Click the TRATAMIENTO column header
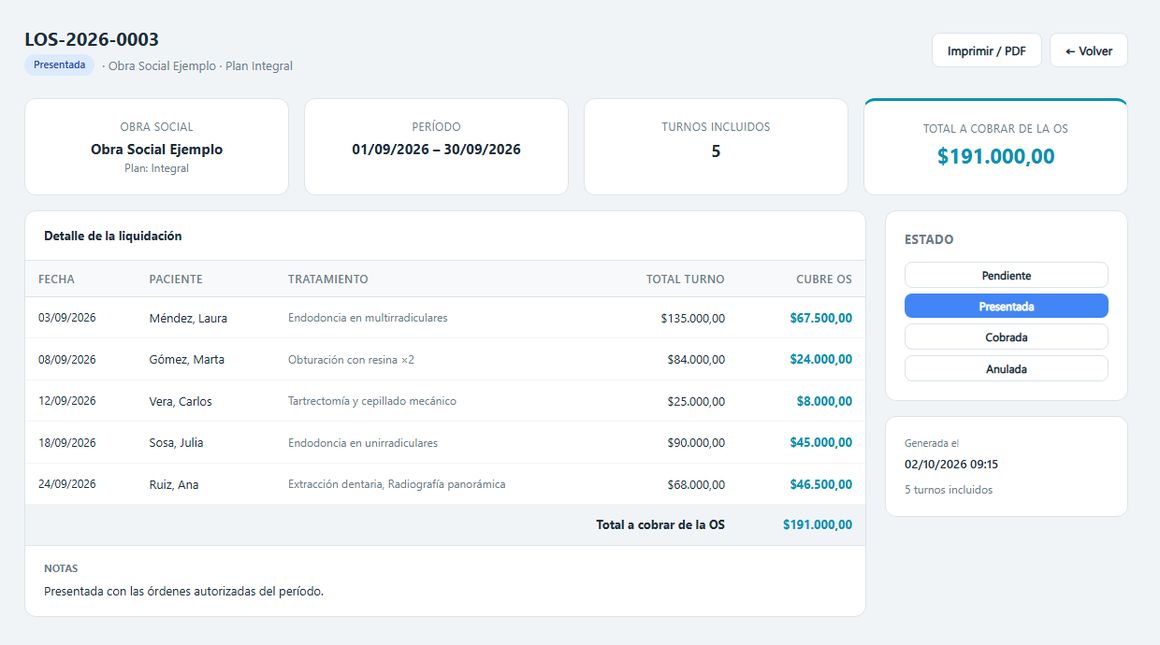 pyautogui.click(x=328, y=279)
